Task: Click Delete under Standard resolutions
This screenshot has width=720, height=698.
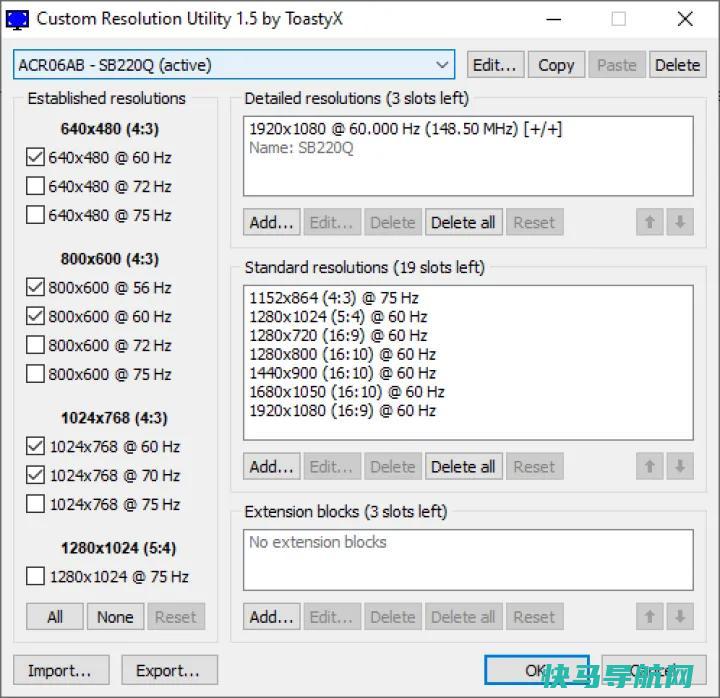Action: 393,467
